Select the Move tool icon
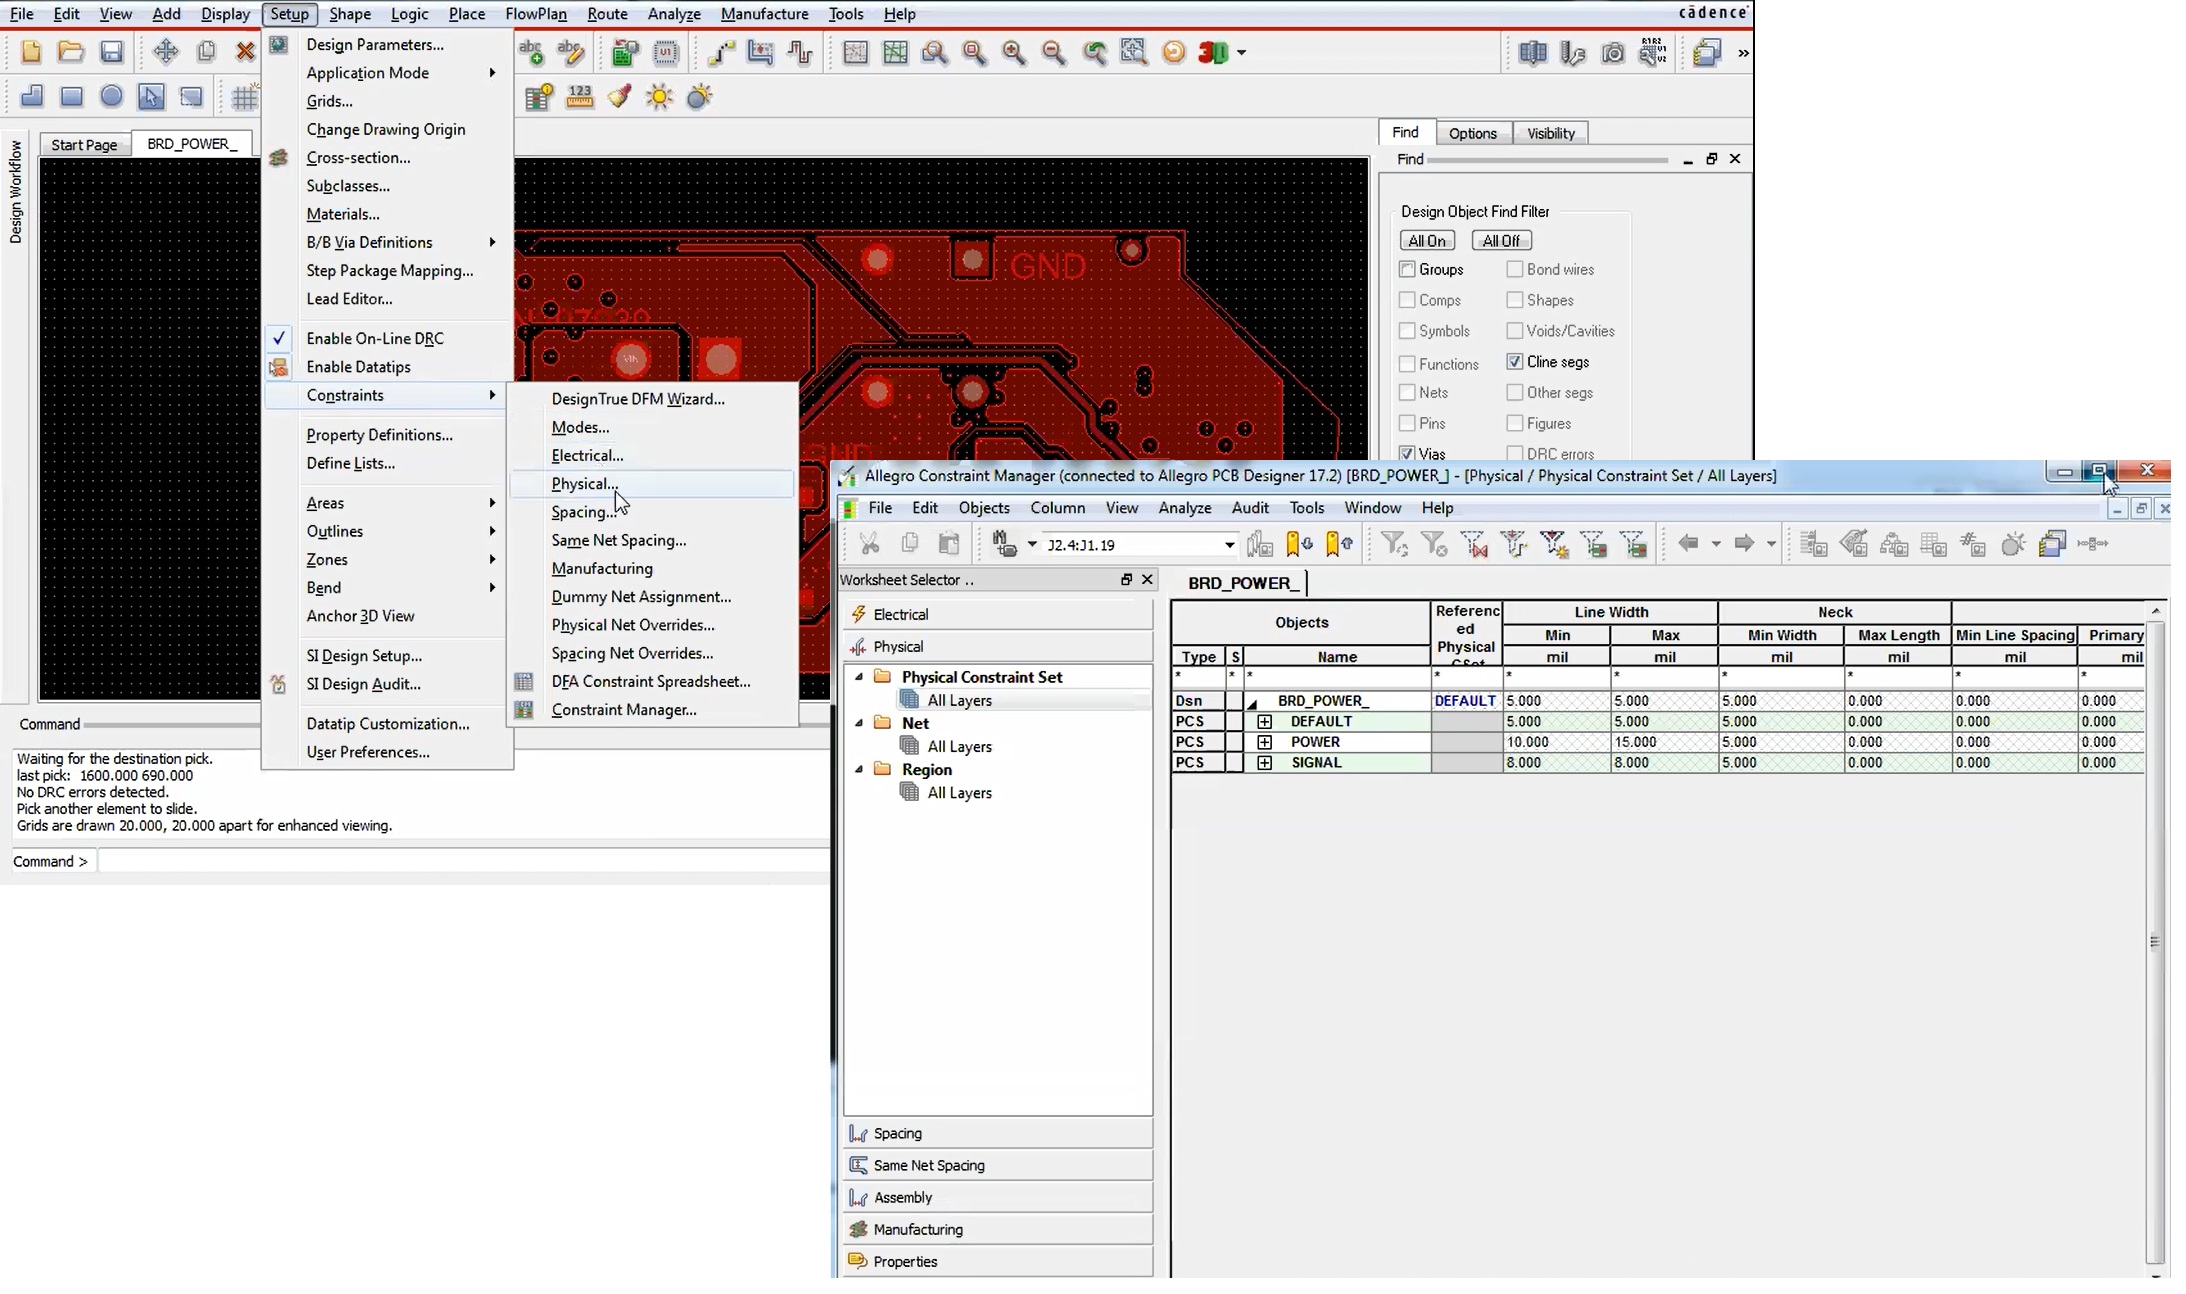Screen dimensions: 2186x1294 [166, 52]
